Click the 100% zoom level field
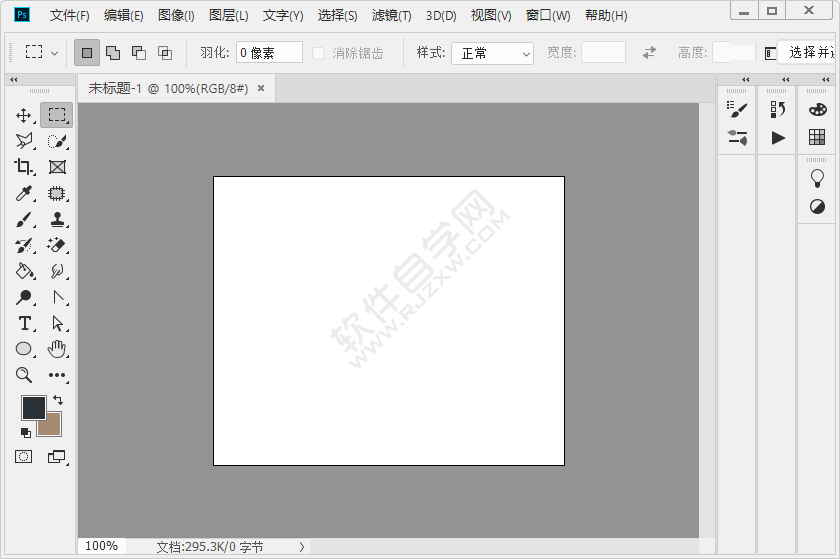Screen dimensions: 840x559 [x=101, y=546]
